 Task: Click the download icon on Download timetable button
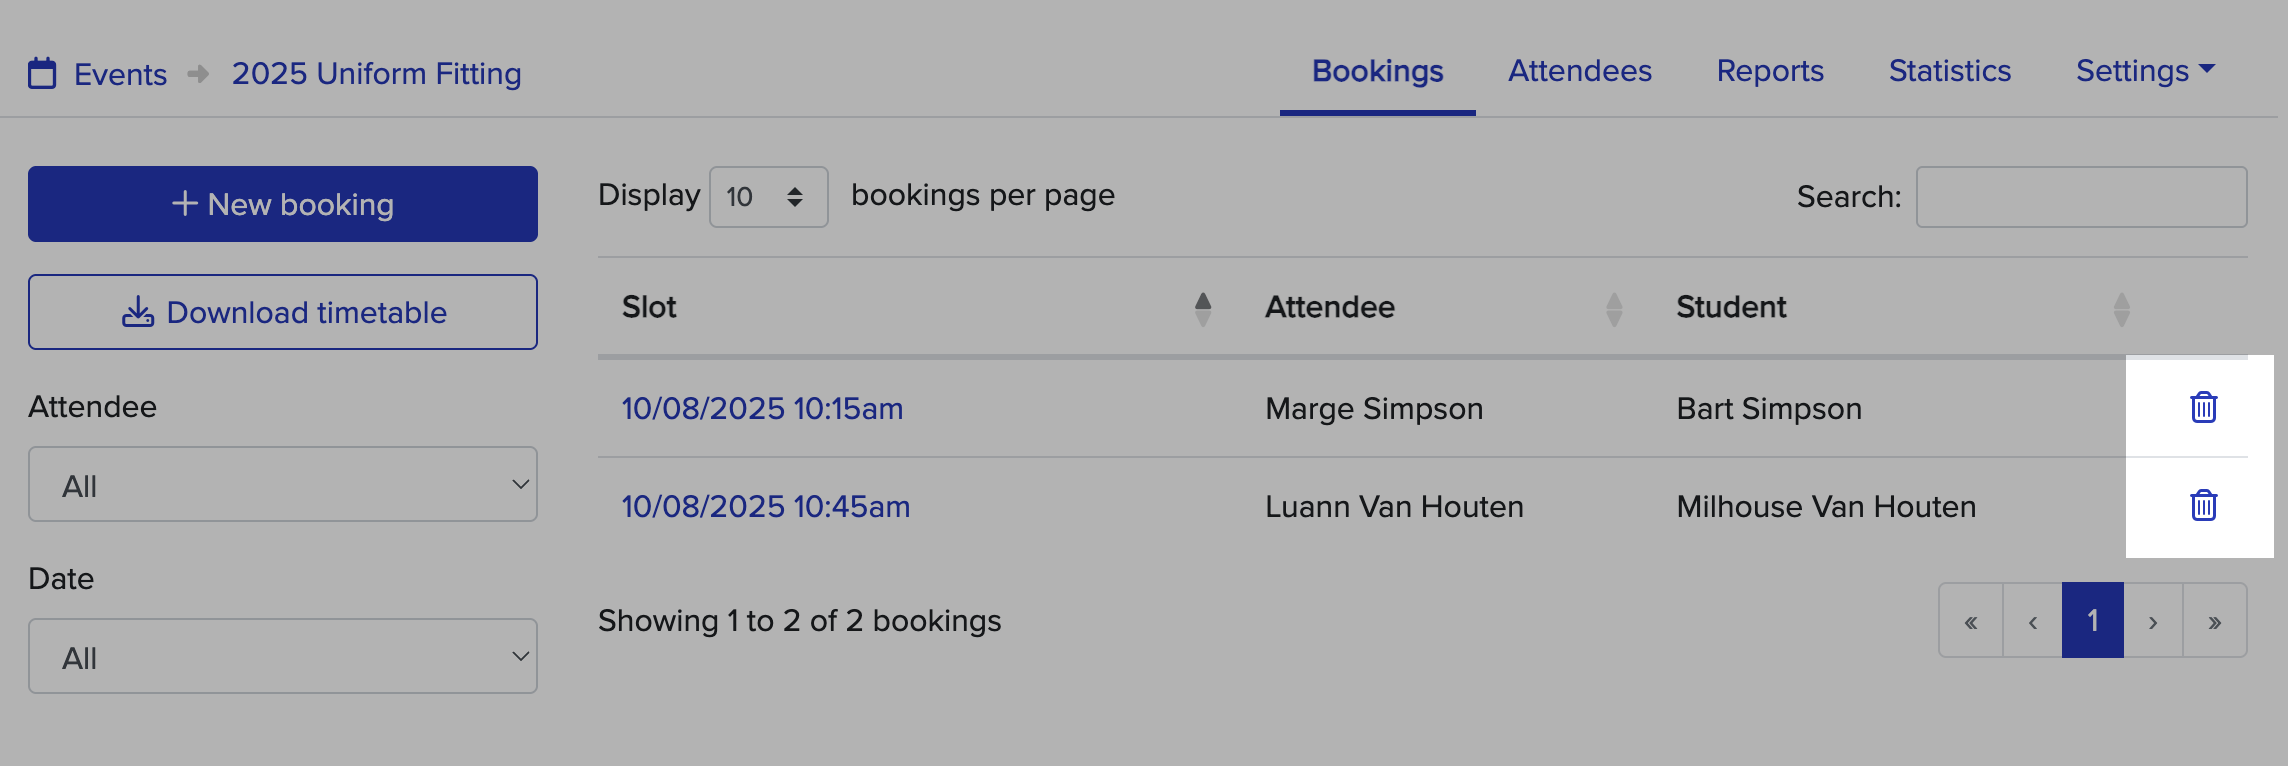coord(137,312)
